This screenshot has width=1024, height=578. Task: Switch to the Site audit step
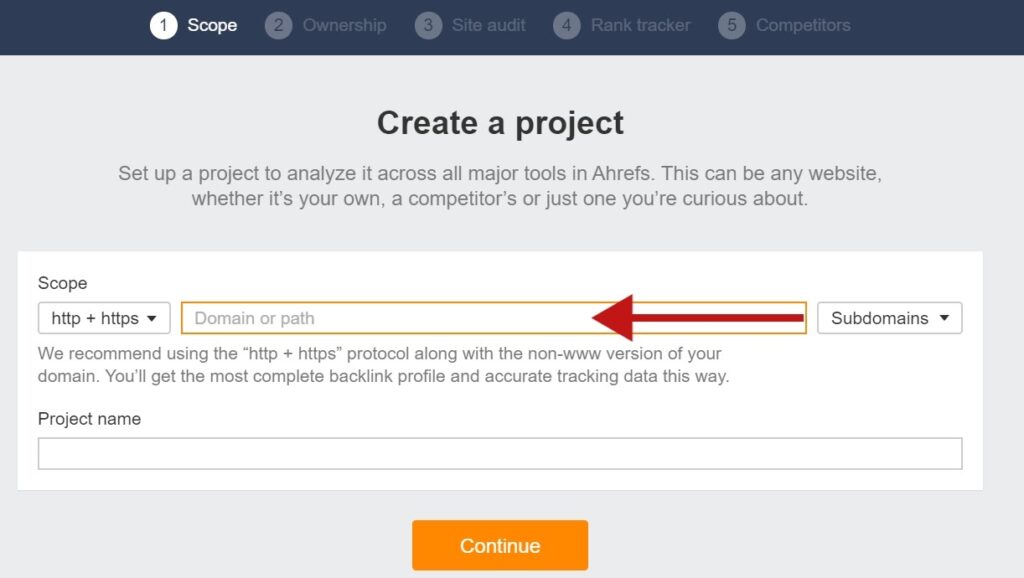coord(488,25)
